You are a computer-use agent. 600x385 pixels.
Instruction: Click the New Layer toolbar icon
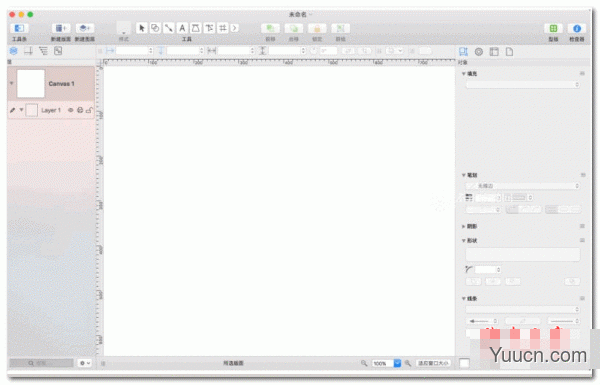tap(85, 28)
